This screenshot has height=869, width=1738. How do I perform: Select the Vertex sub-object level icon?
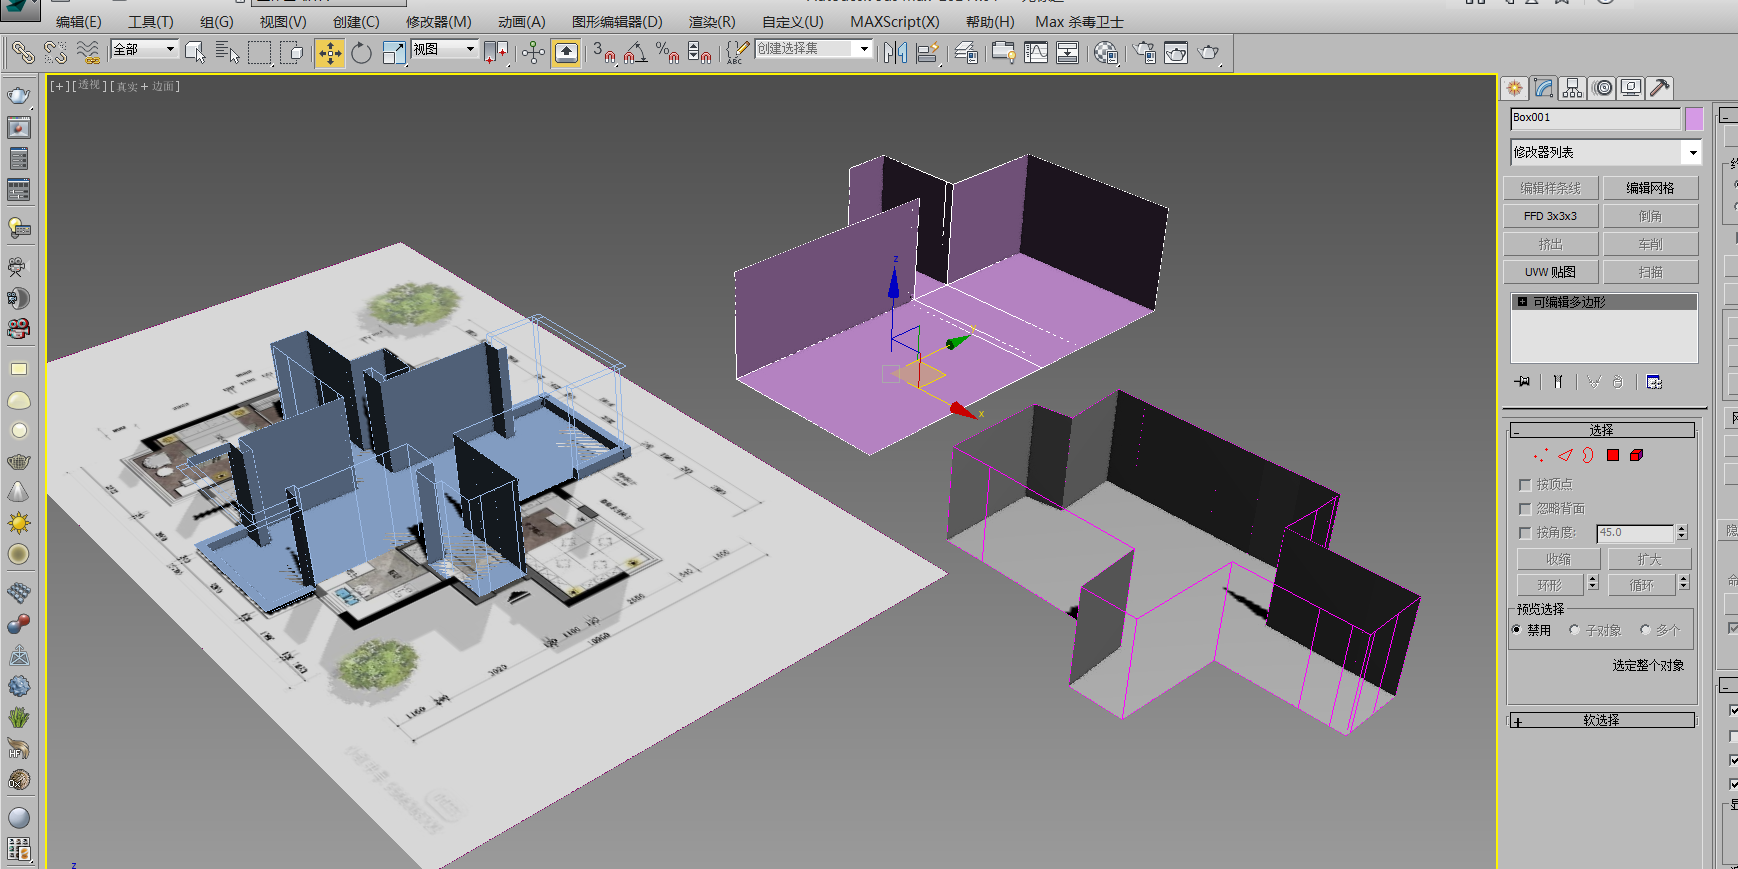[1540, 455]
